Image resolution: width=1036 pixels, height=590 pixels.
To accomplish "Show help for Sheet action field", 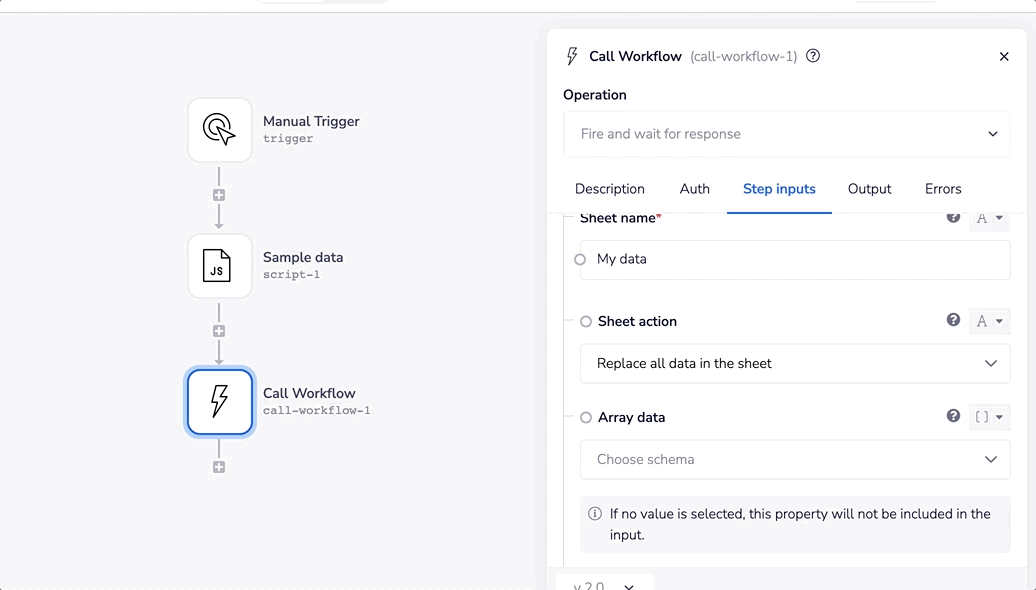I will [953, 320].
